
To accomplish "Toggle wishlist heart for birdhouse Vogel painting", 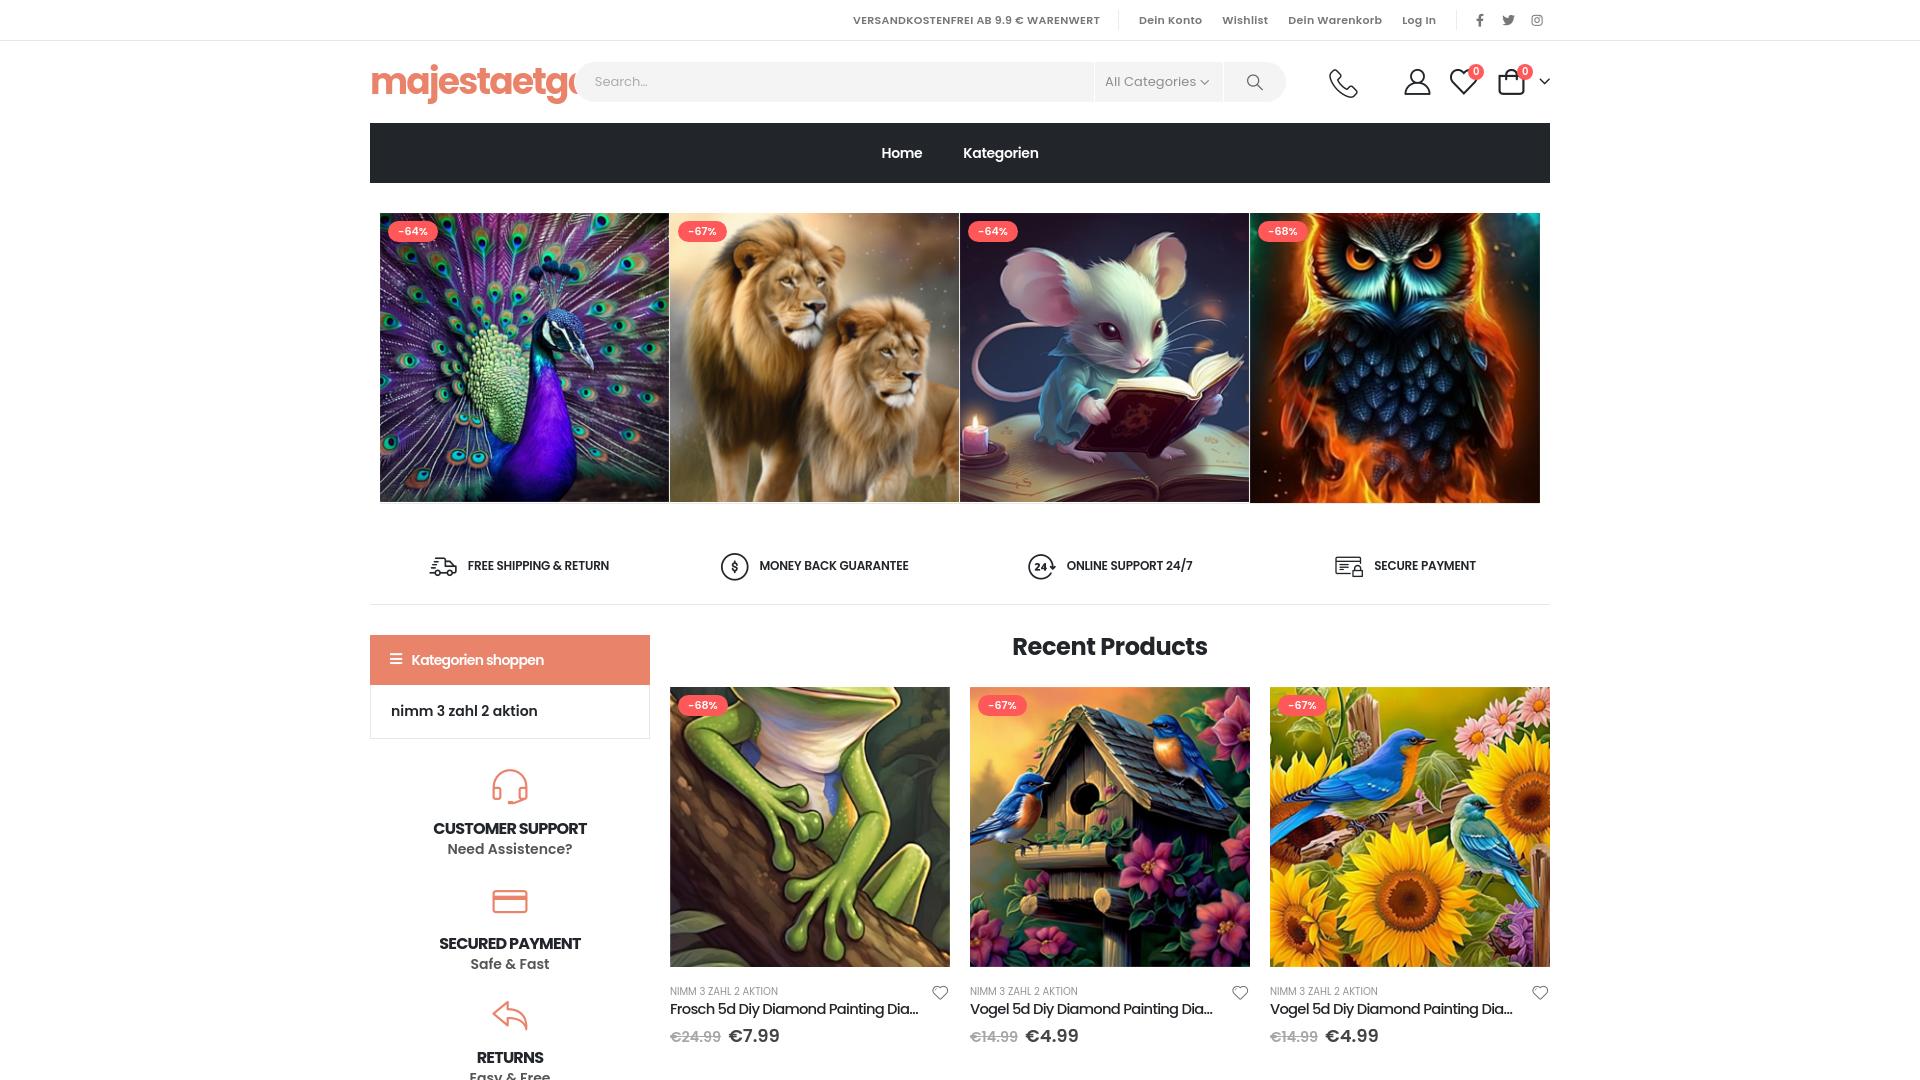I will [1240, 992].
